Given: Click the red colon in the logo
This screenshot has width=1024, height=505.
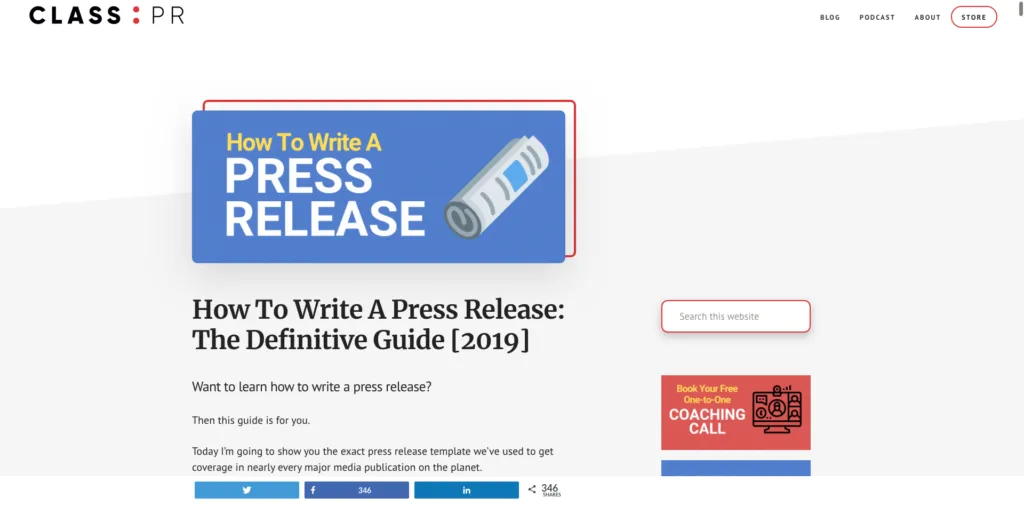Looking at the screenshot, I should (136, 15).
